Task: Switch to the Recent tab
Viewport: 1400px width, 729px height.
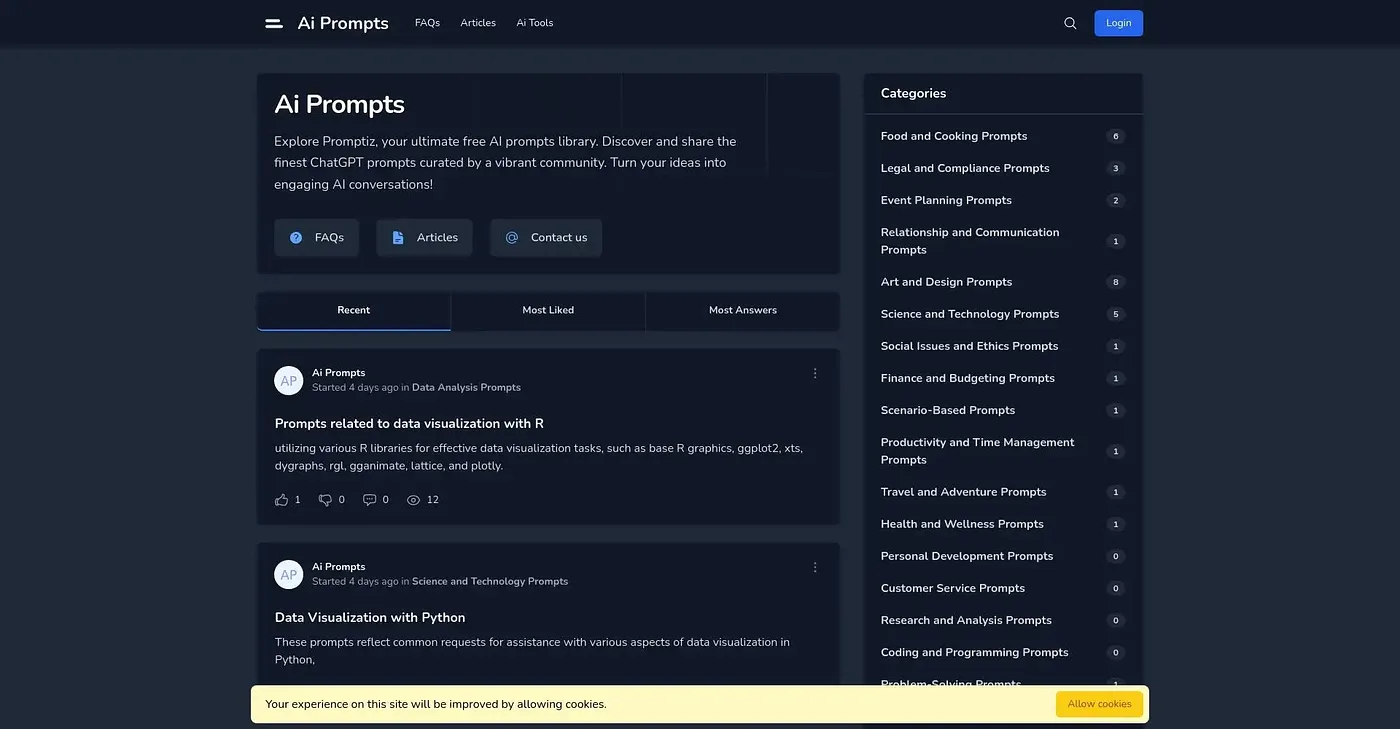Action: (x=354, y=311)
